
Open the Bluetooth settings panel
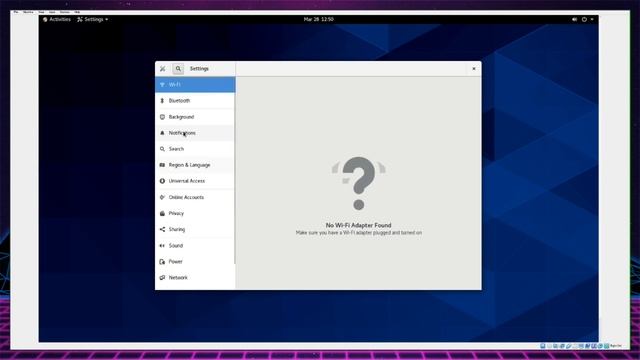[195, 101]
